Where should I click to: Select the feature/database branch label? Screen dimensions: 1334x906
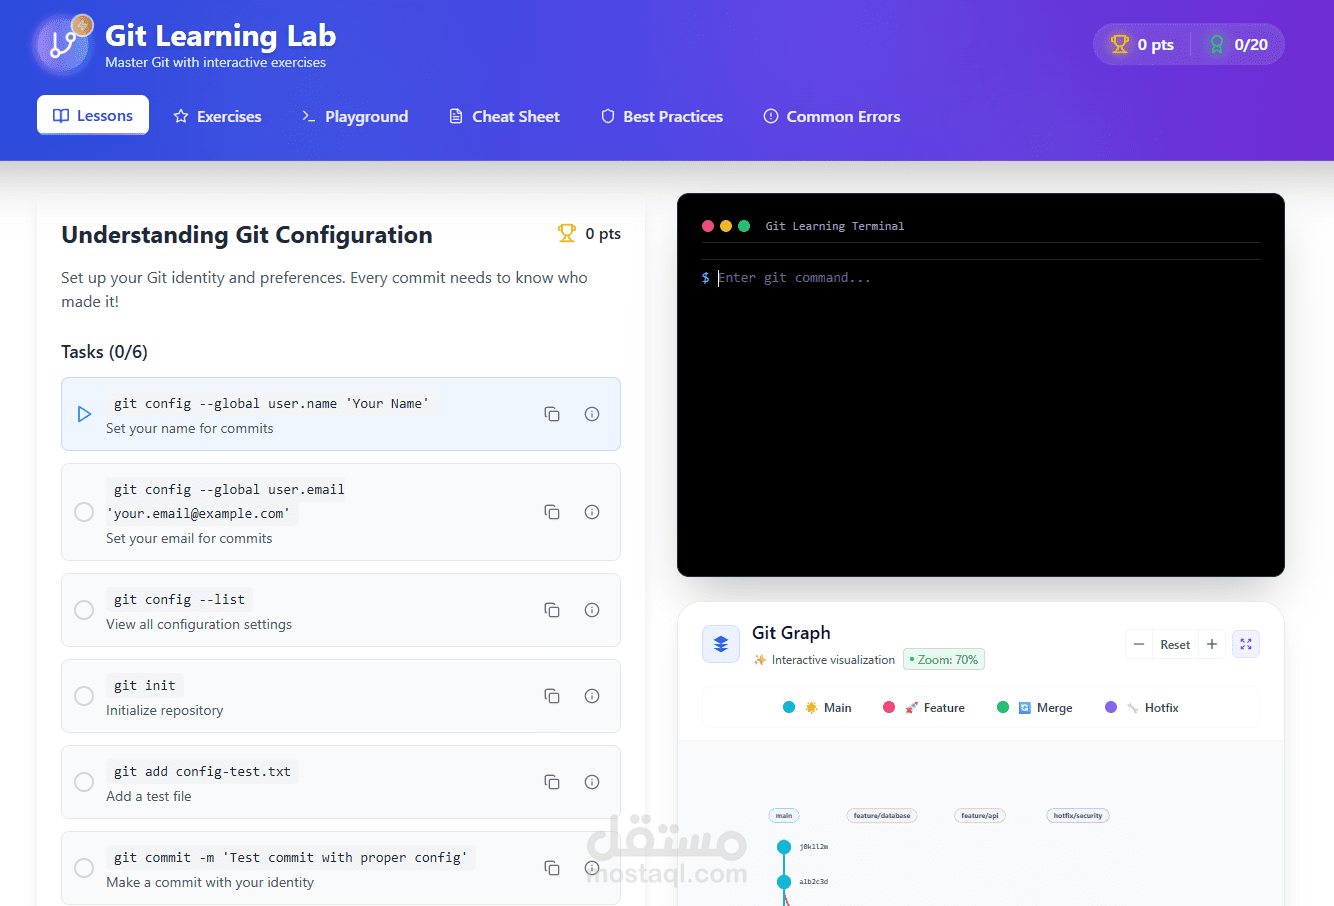(882, 816)
